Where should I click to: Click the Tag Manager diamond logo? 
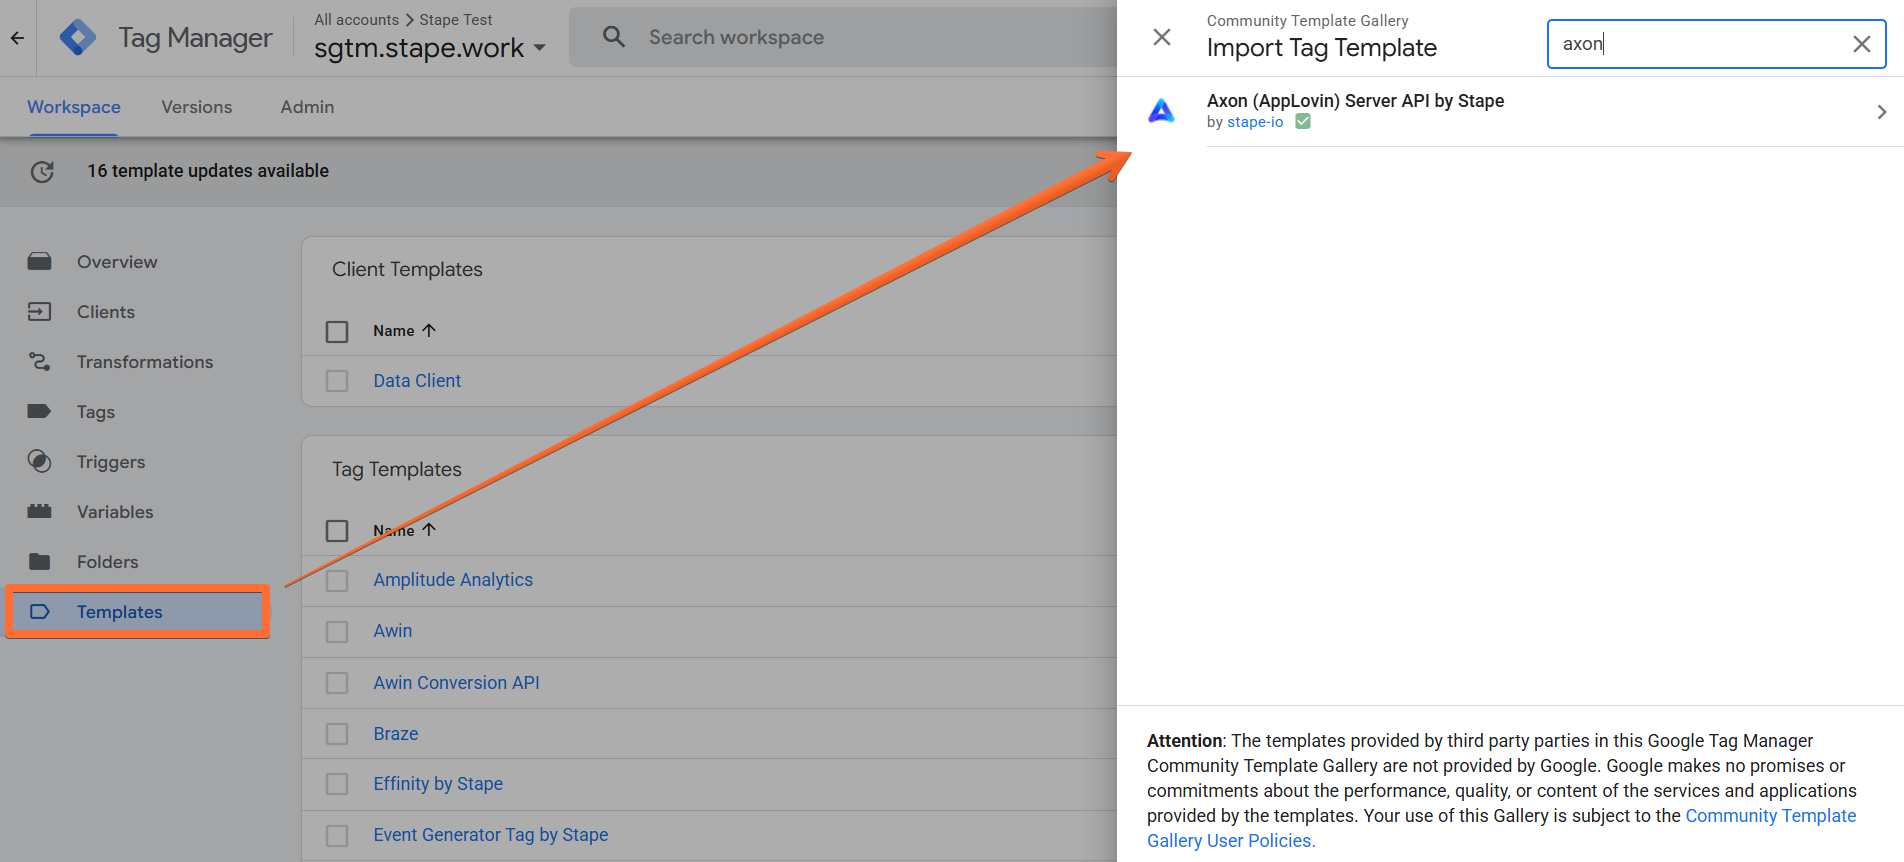78,38
